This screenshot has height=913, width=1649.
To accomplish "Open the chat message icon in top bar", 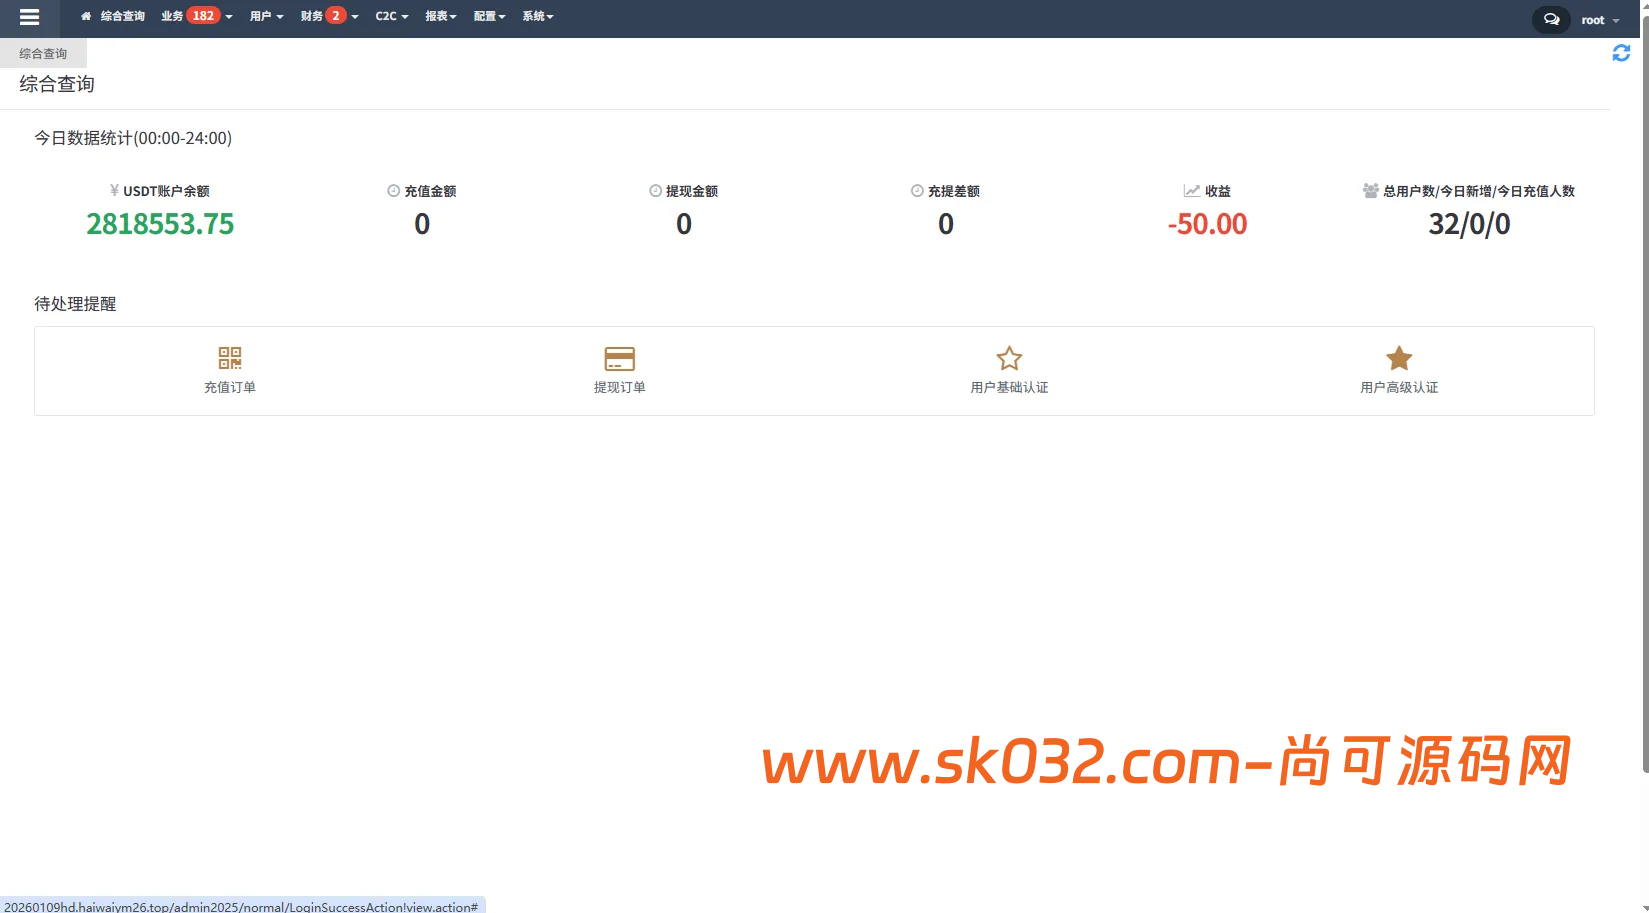I will click(x=1550, y=19).
